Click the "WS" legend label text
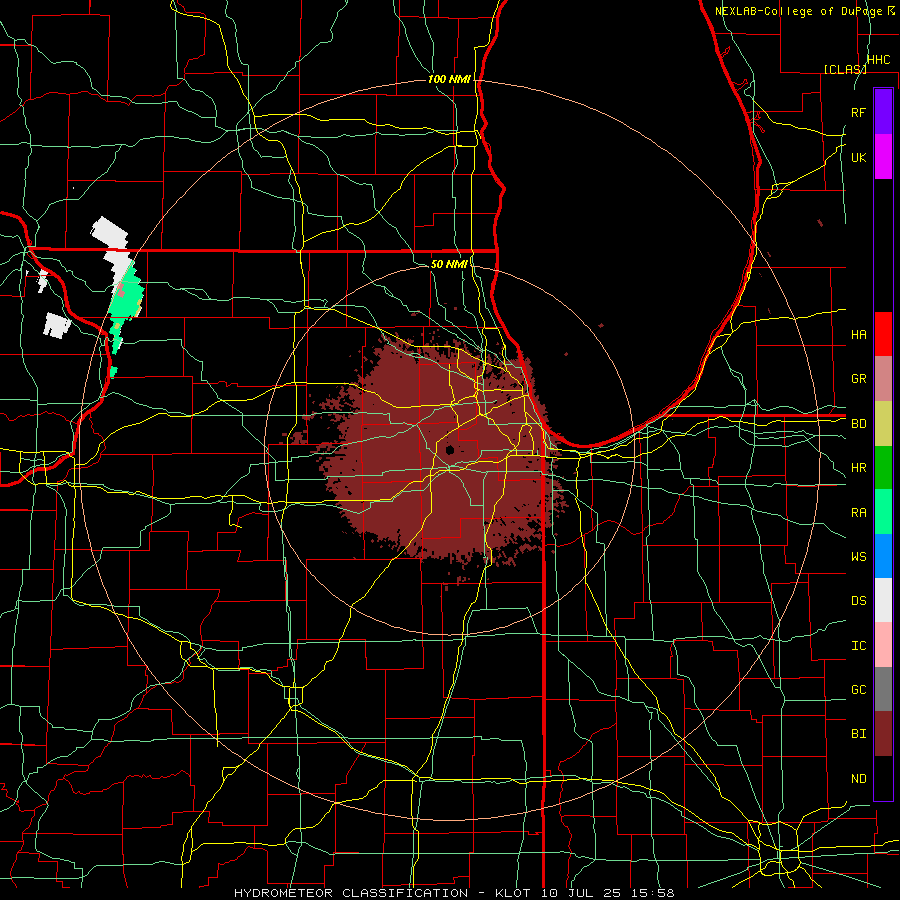900x900 pixels. click(858, 556)
